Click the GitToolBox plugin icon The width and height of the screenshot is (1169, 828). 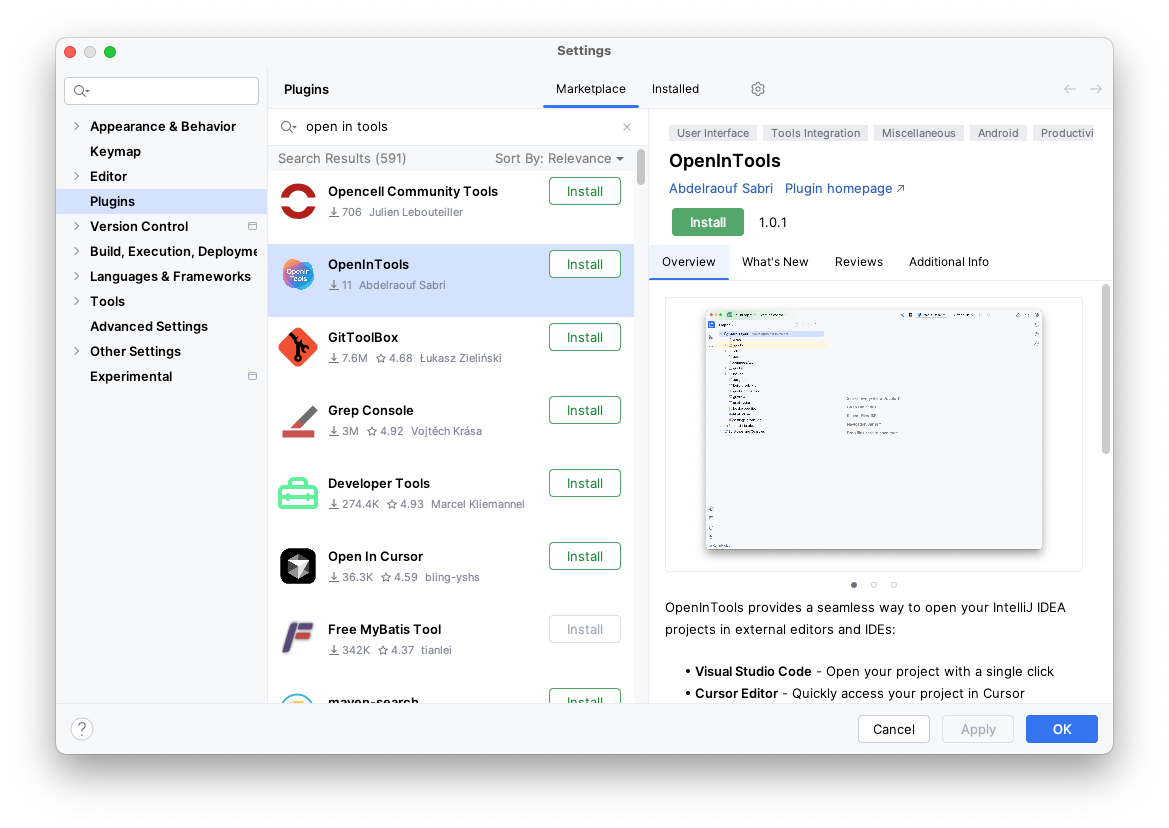(298, 347)
